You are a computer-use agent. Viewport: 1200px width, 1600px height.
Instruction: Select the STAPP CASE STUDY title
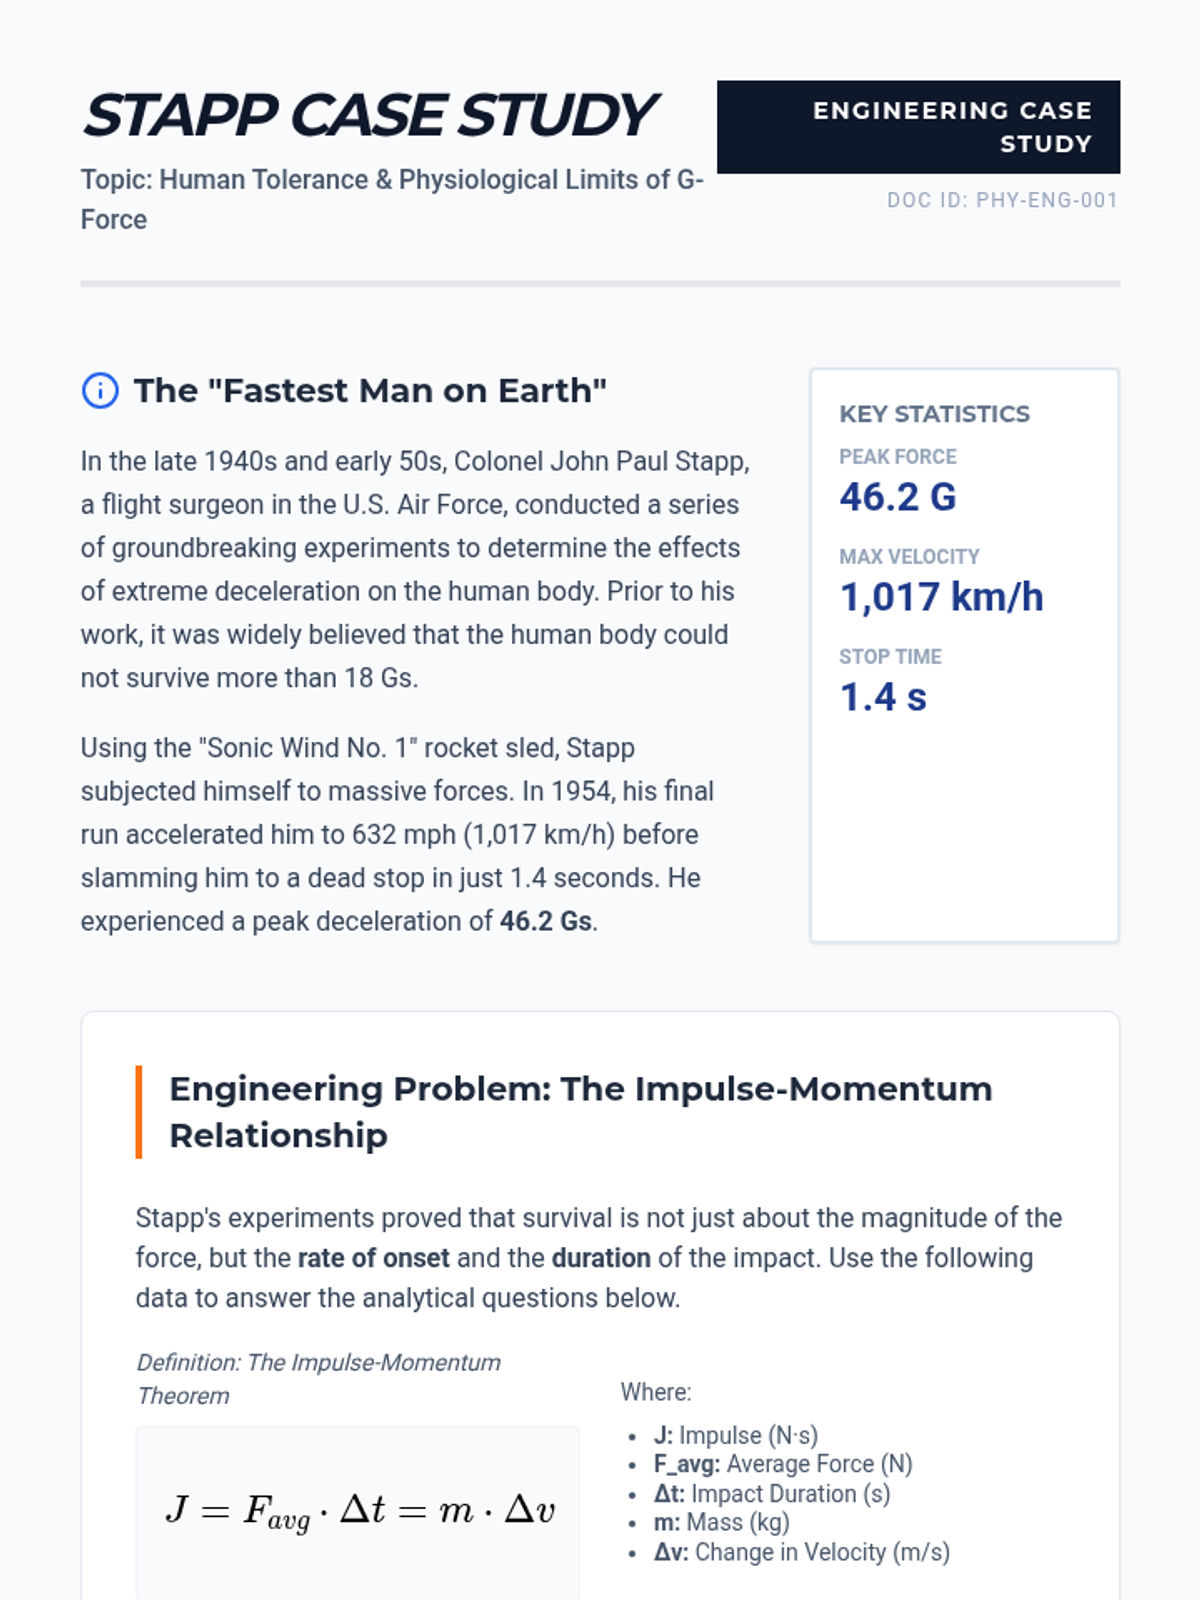370,115
